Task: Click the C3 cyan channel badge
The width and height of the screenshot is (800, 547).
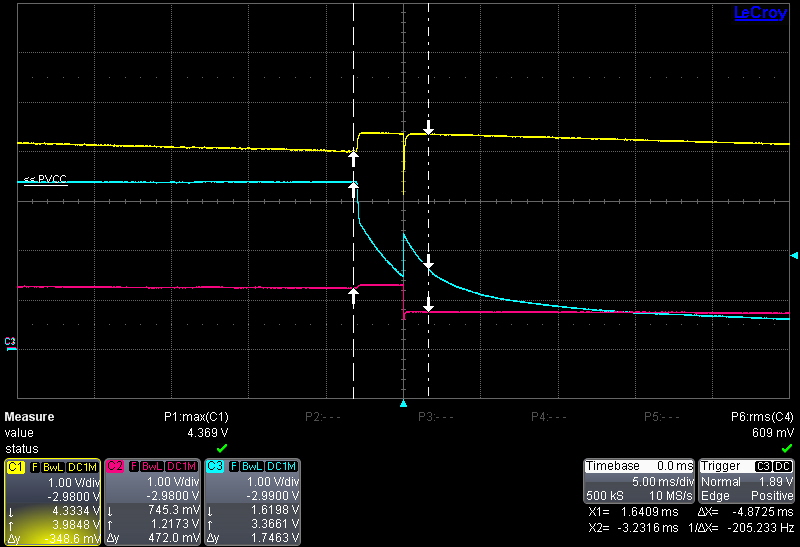Action: coord(215,466)
